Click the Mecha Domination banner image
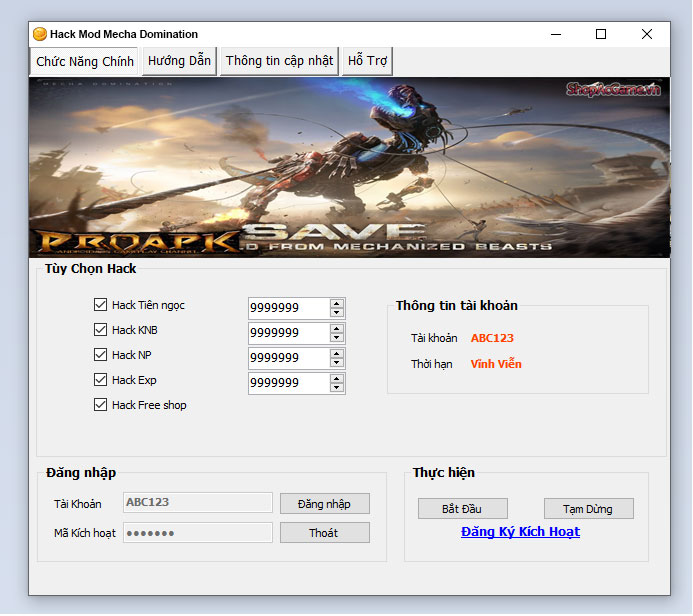The width and height of the screenshot is (693, 616). tap(349, 167)
